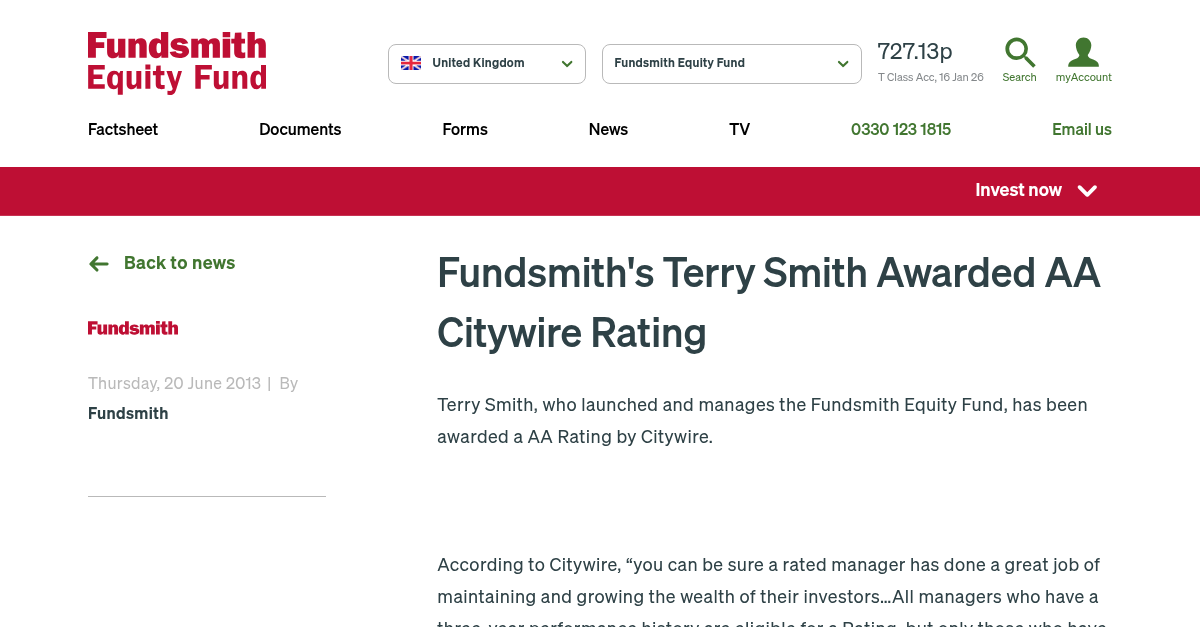1200x627 pixels.
Task: Call by clicking the 0330 123 1815 number
Action: click(x=900, y=129)
